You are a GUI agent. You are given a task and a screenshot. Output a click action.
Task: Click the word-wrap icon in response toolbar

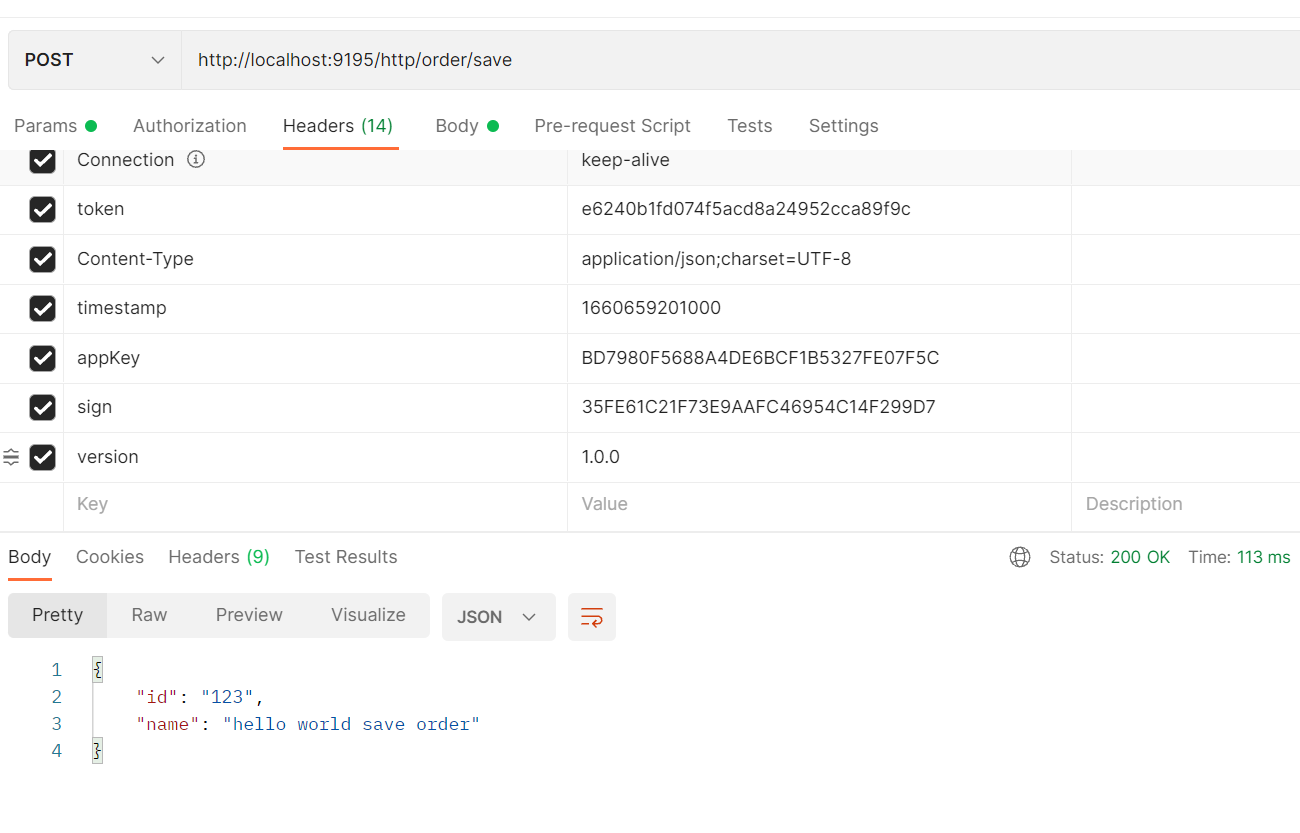click(591, 617)
